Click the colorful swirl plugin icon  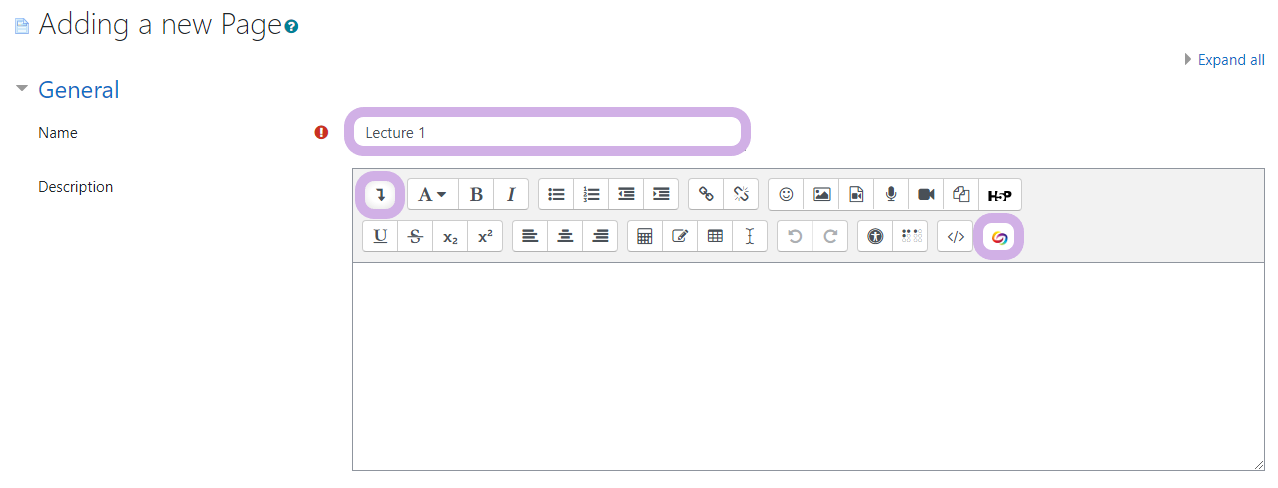pos(999,237)
